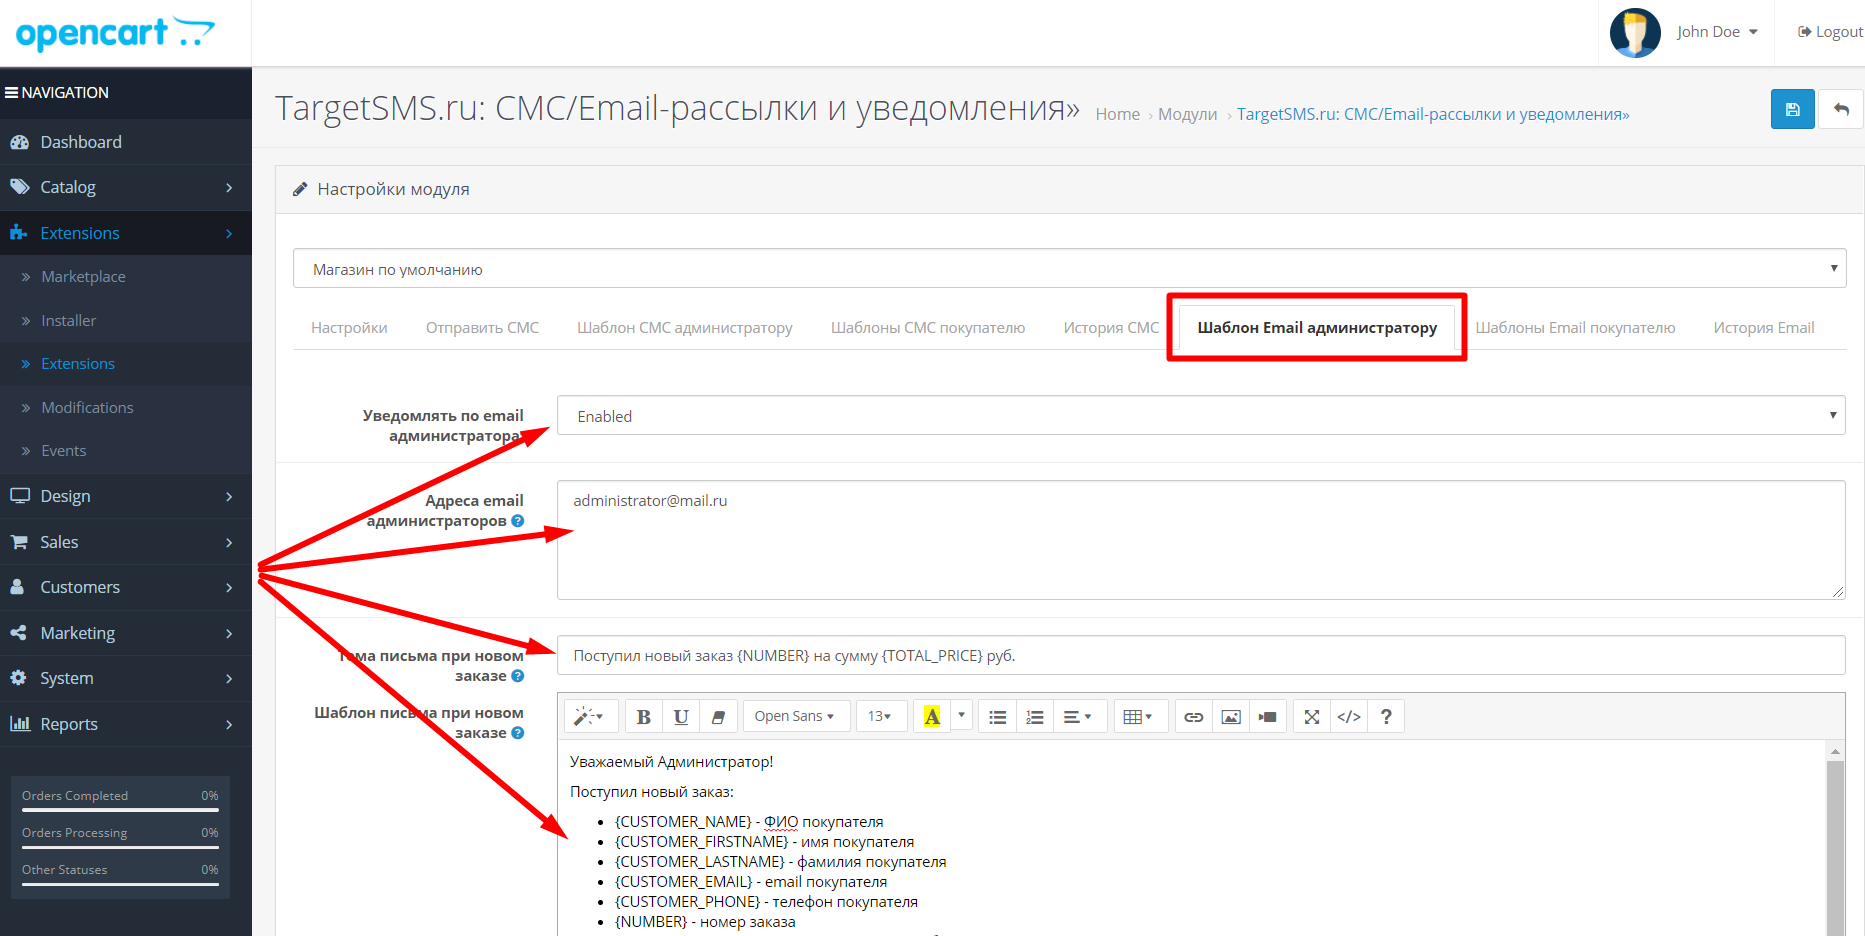Click the Orders Processing progress bar

pos(120,847)
